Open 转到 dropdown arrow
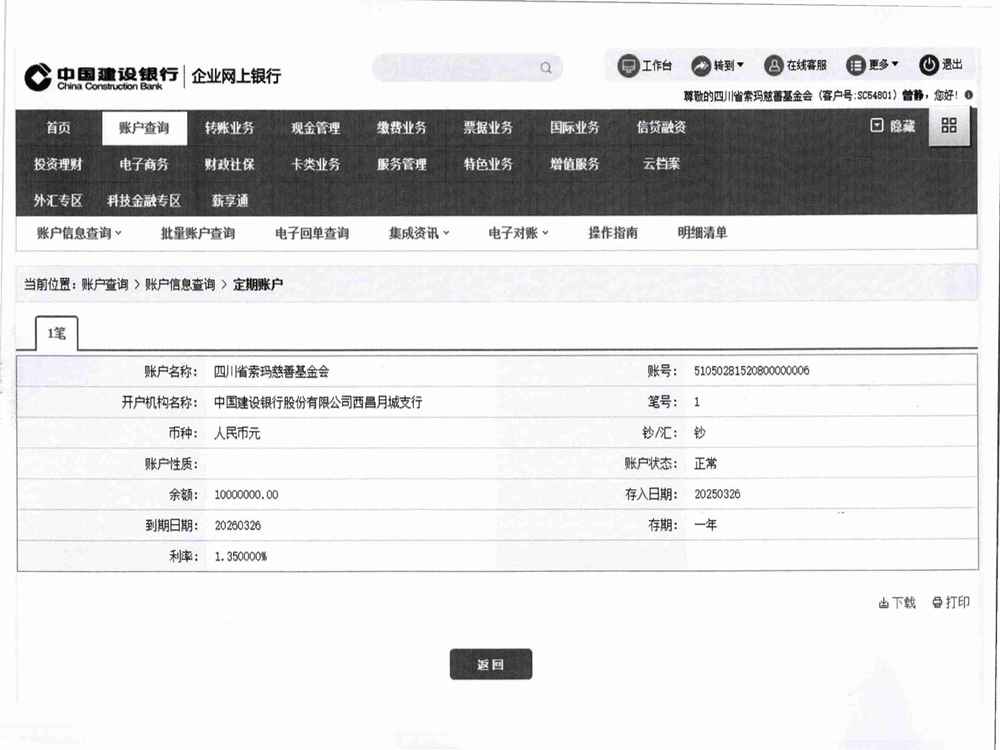 click(740, 65)
